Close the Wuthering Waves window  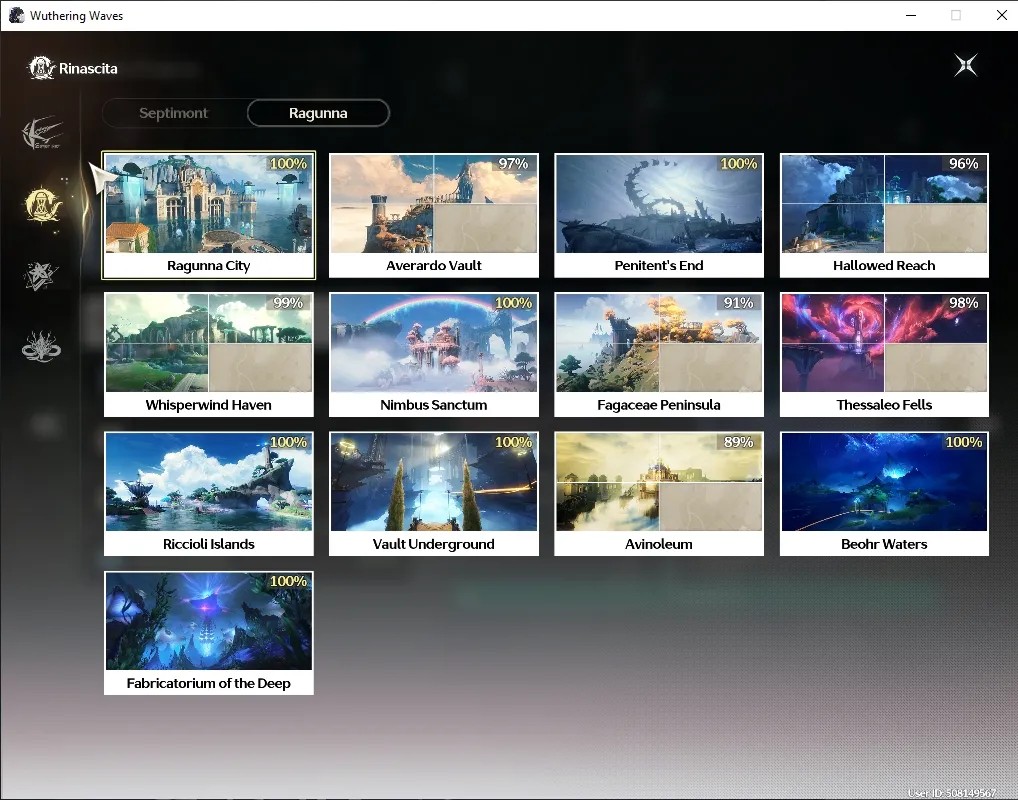[1001, 16]
